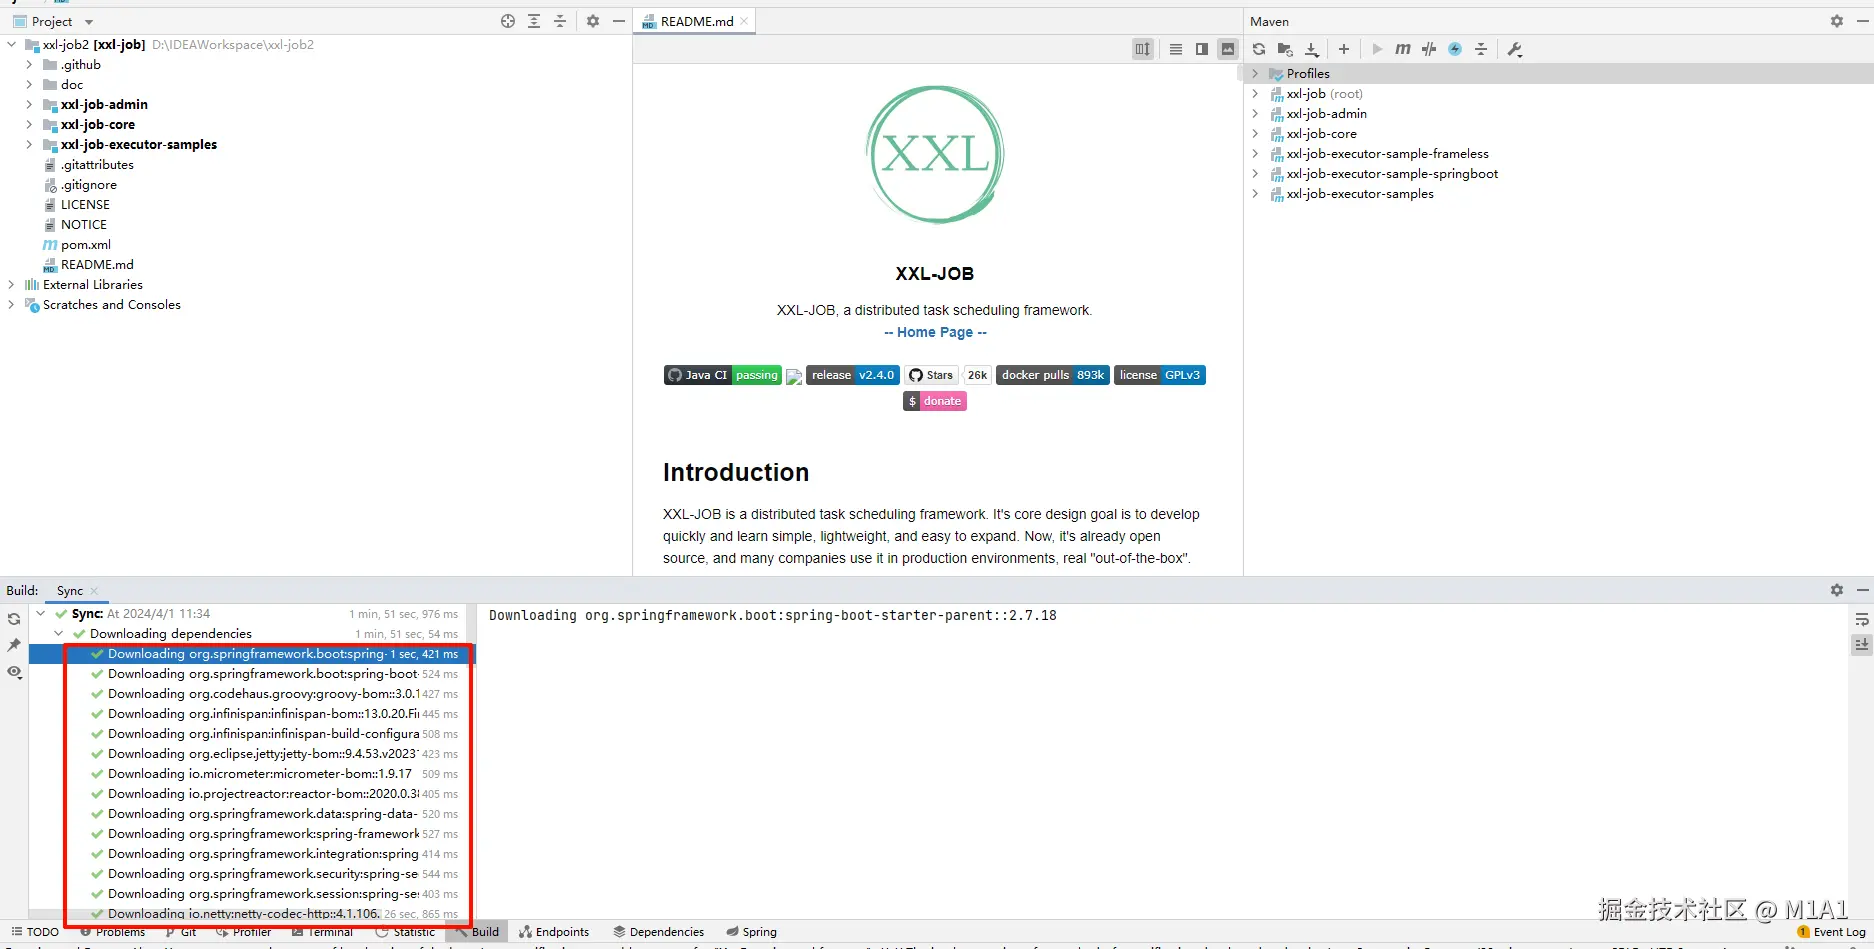
Task: Locate the opened file in Project tree
Action: click(508, 21)
